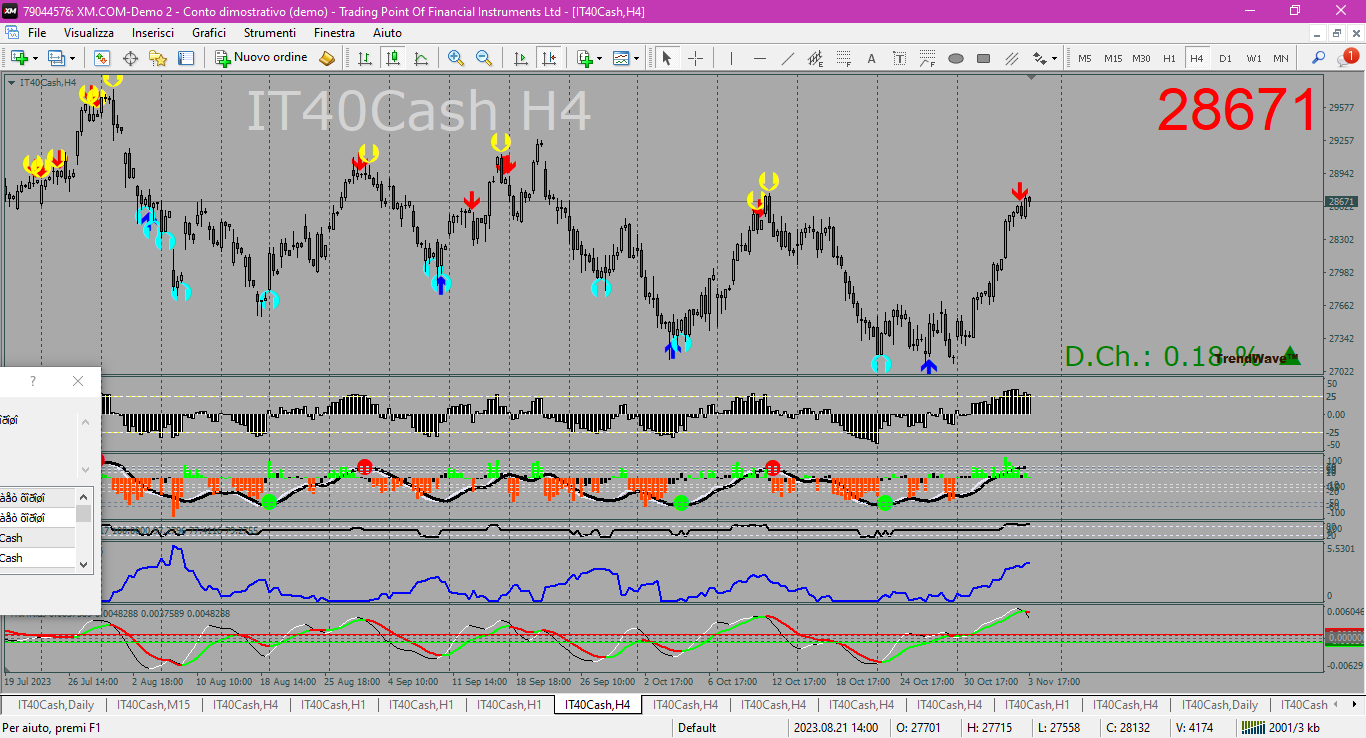Toggle chart shift from right border
The height and width of the screenshot is (738, 1366).
(x=548, y=58)
